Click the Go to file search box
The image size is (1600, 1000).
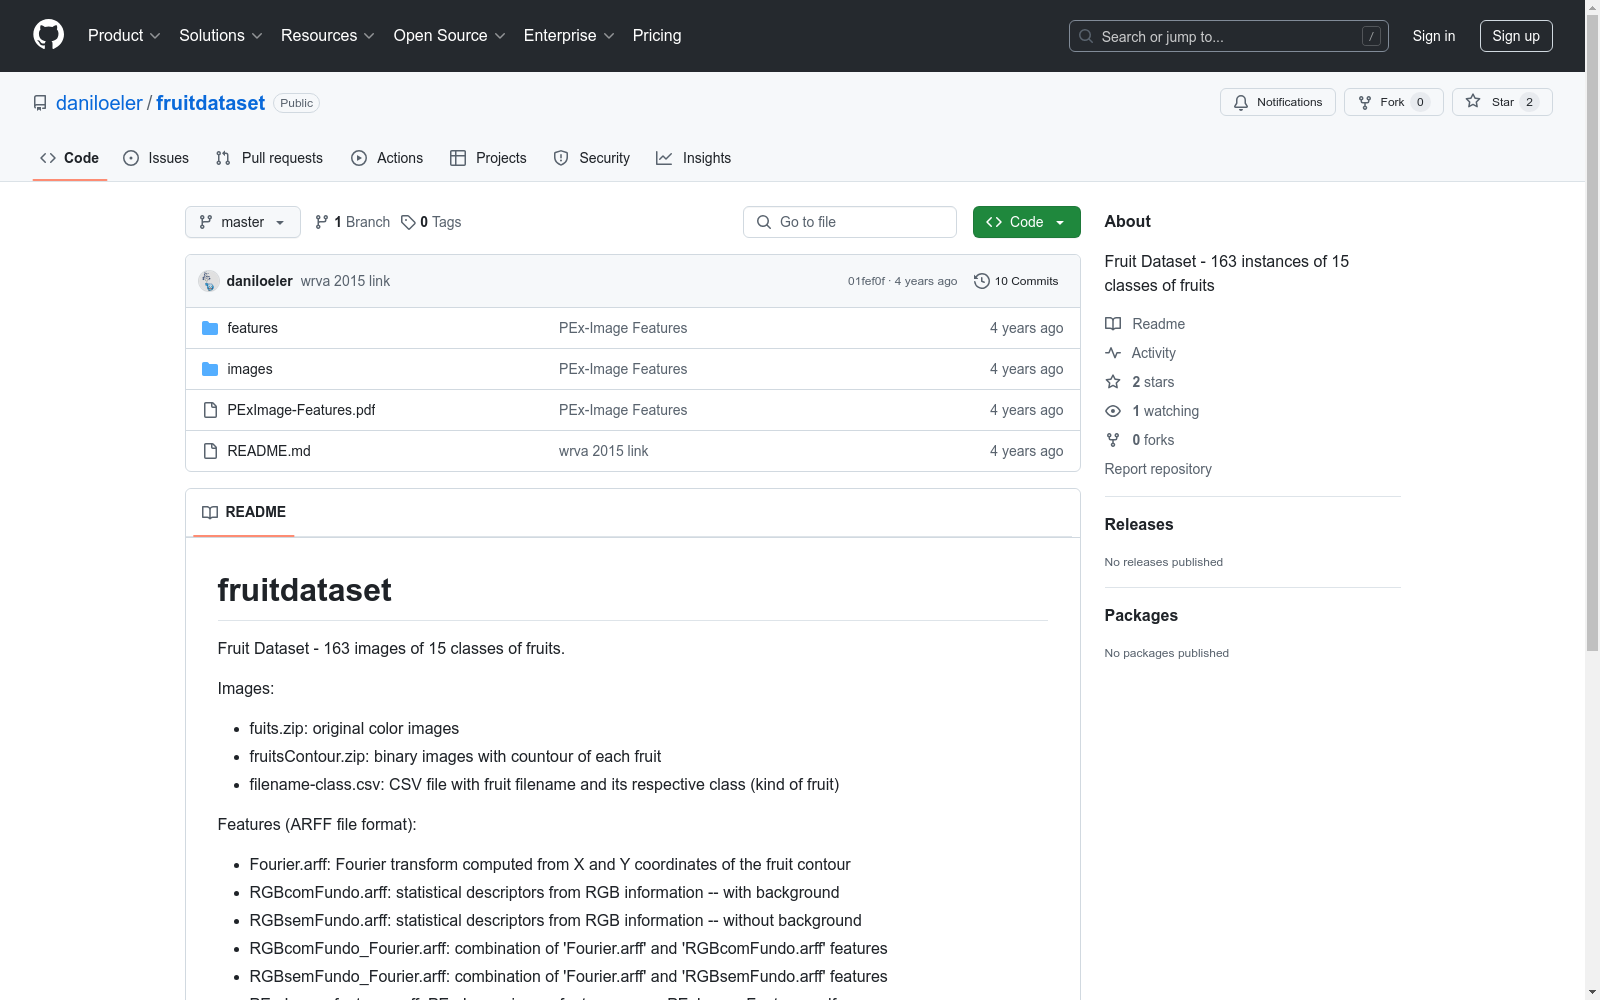point(850,222)
